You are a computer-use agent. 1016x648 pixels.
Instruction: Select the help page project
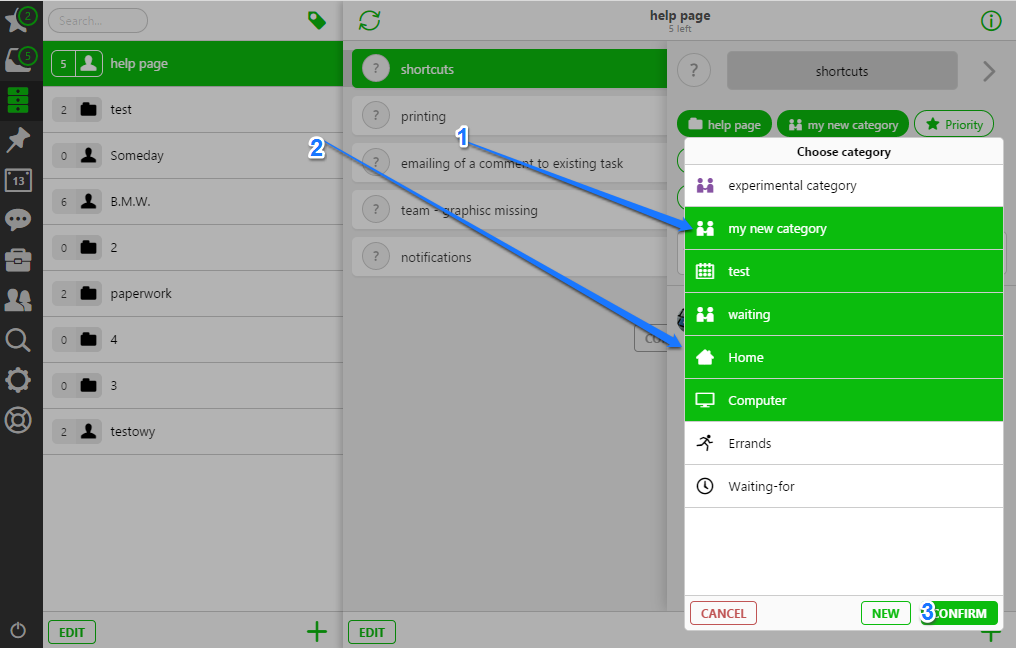193,64
